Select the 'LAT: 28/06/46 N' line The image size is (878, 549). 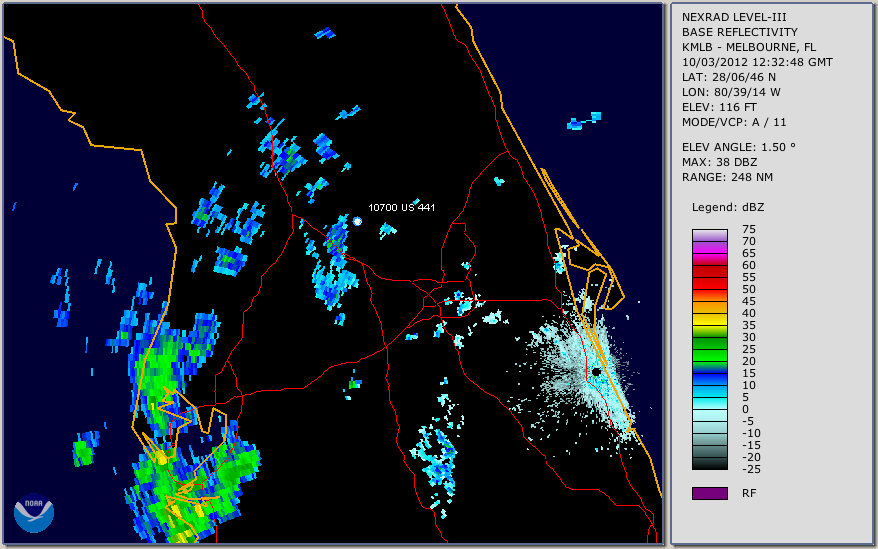click(x=728, y=77)
